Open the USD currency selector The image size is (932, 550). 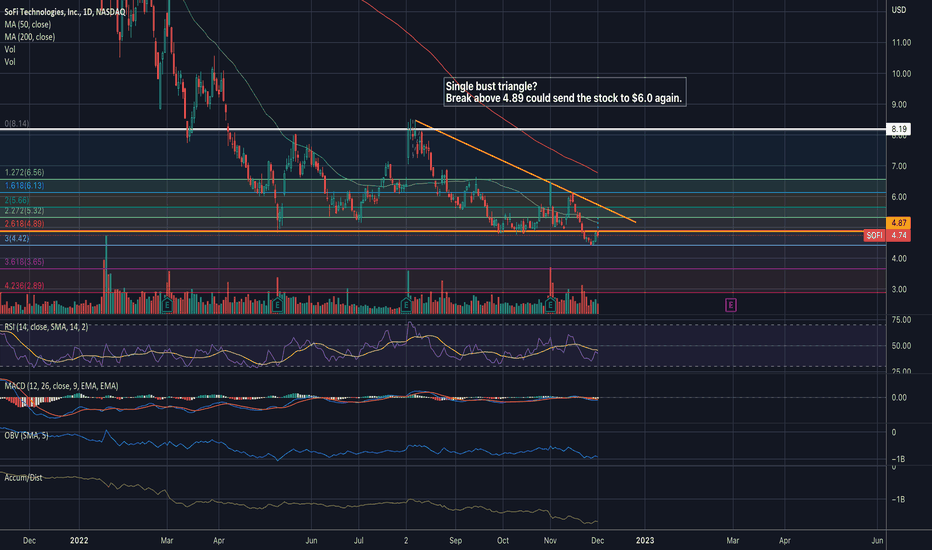[x=899, y=10]
